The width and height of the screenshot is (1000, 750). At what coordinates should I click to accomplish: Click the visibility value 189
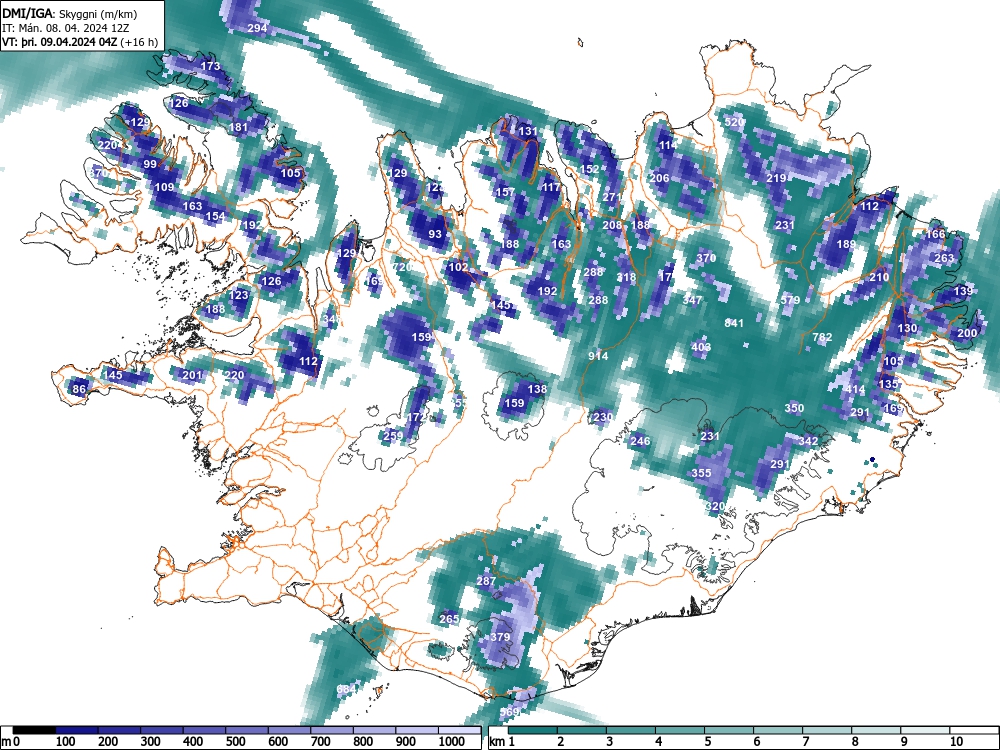[846, 244]
